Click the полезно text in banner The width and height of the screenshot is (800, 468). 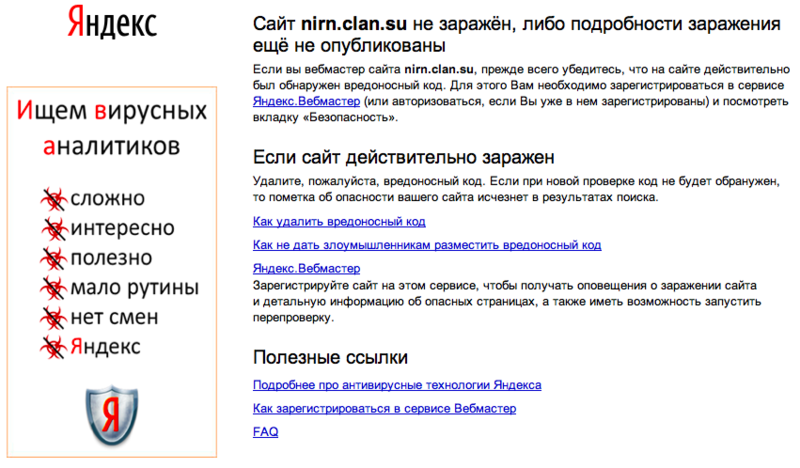[111, 258]
